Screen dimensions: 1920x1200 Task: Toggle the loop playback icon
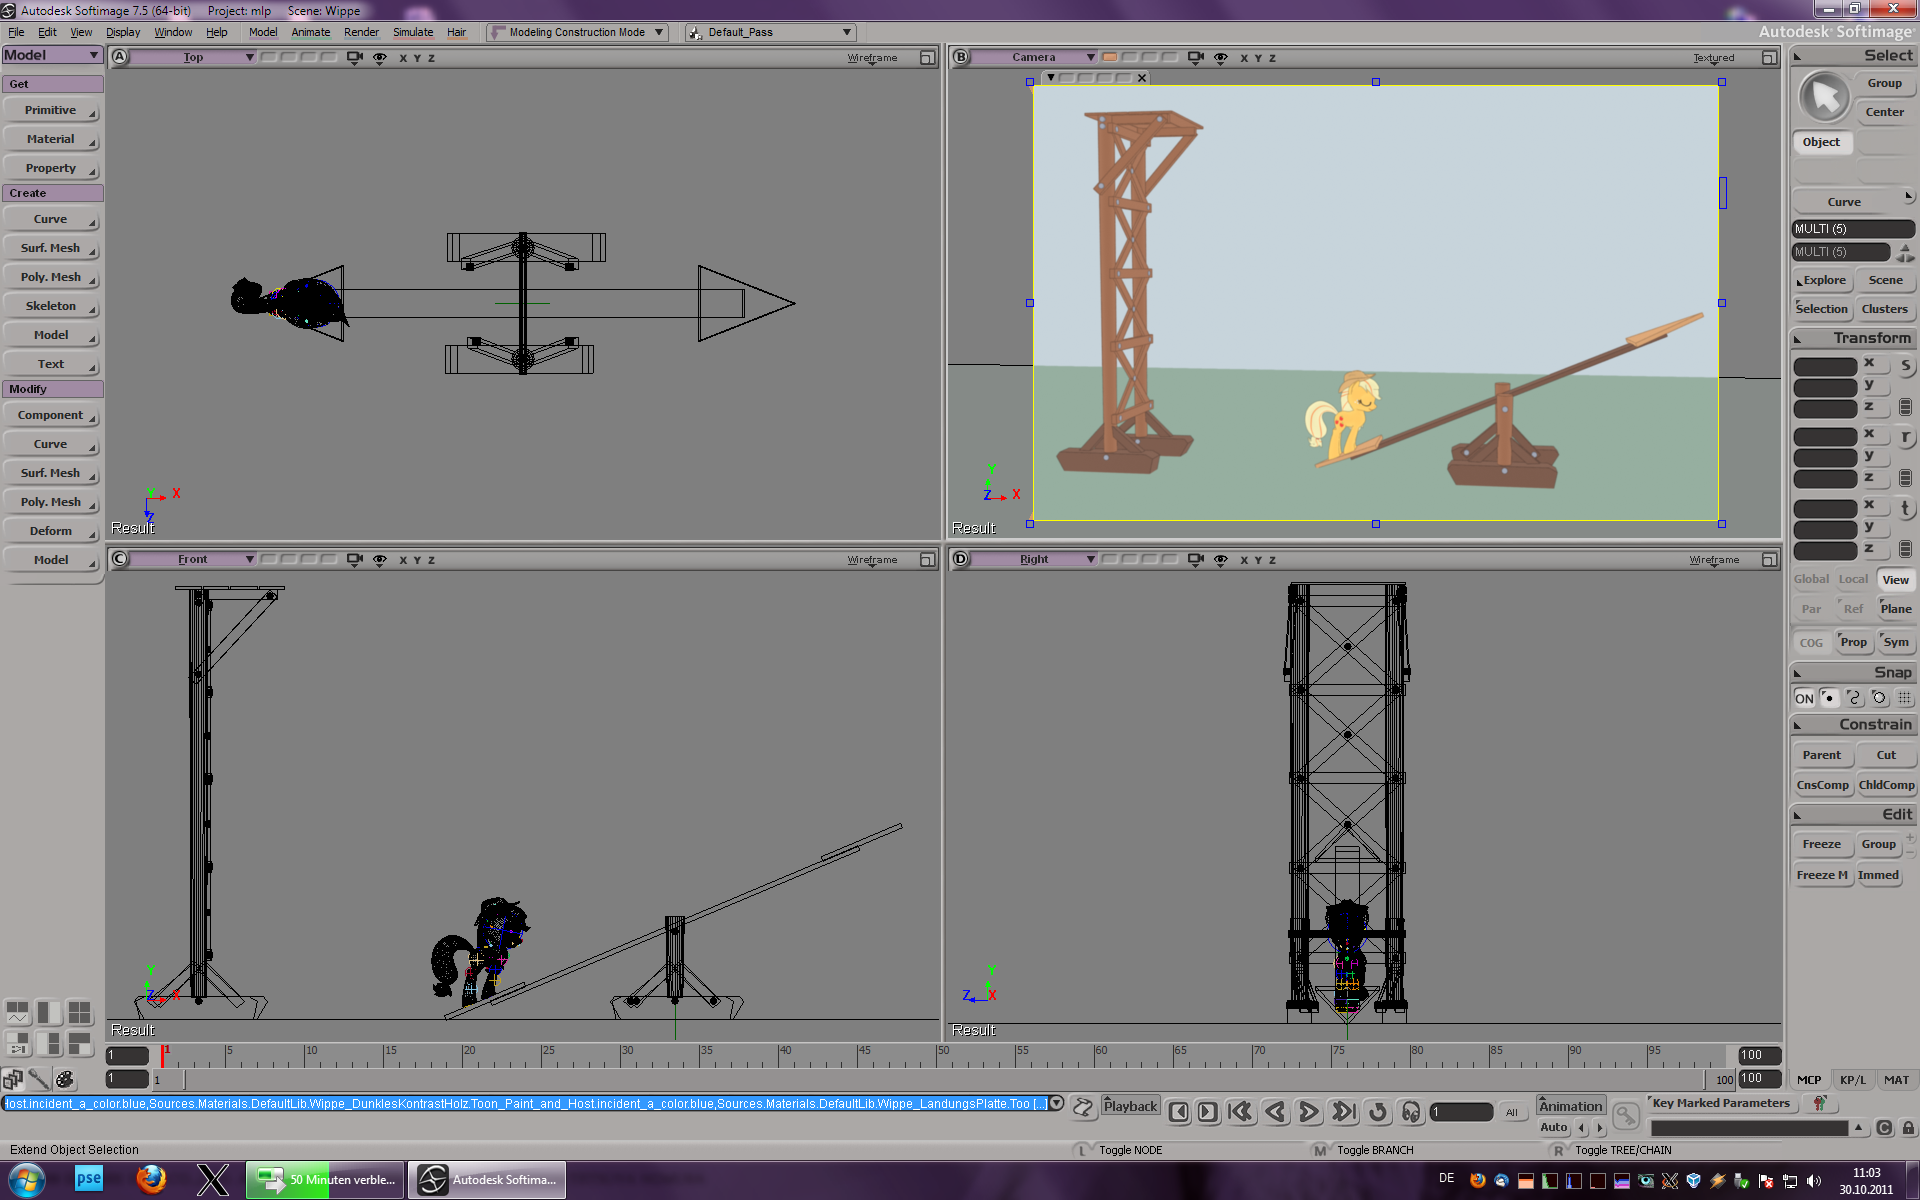coord(1378,1112)
